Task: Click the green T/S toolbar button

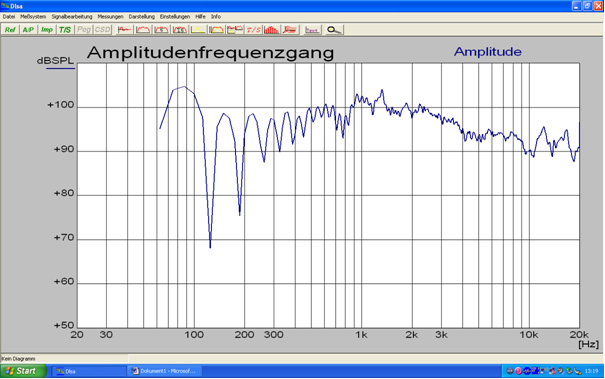Action: [x=65, y=30]
